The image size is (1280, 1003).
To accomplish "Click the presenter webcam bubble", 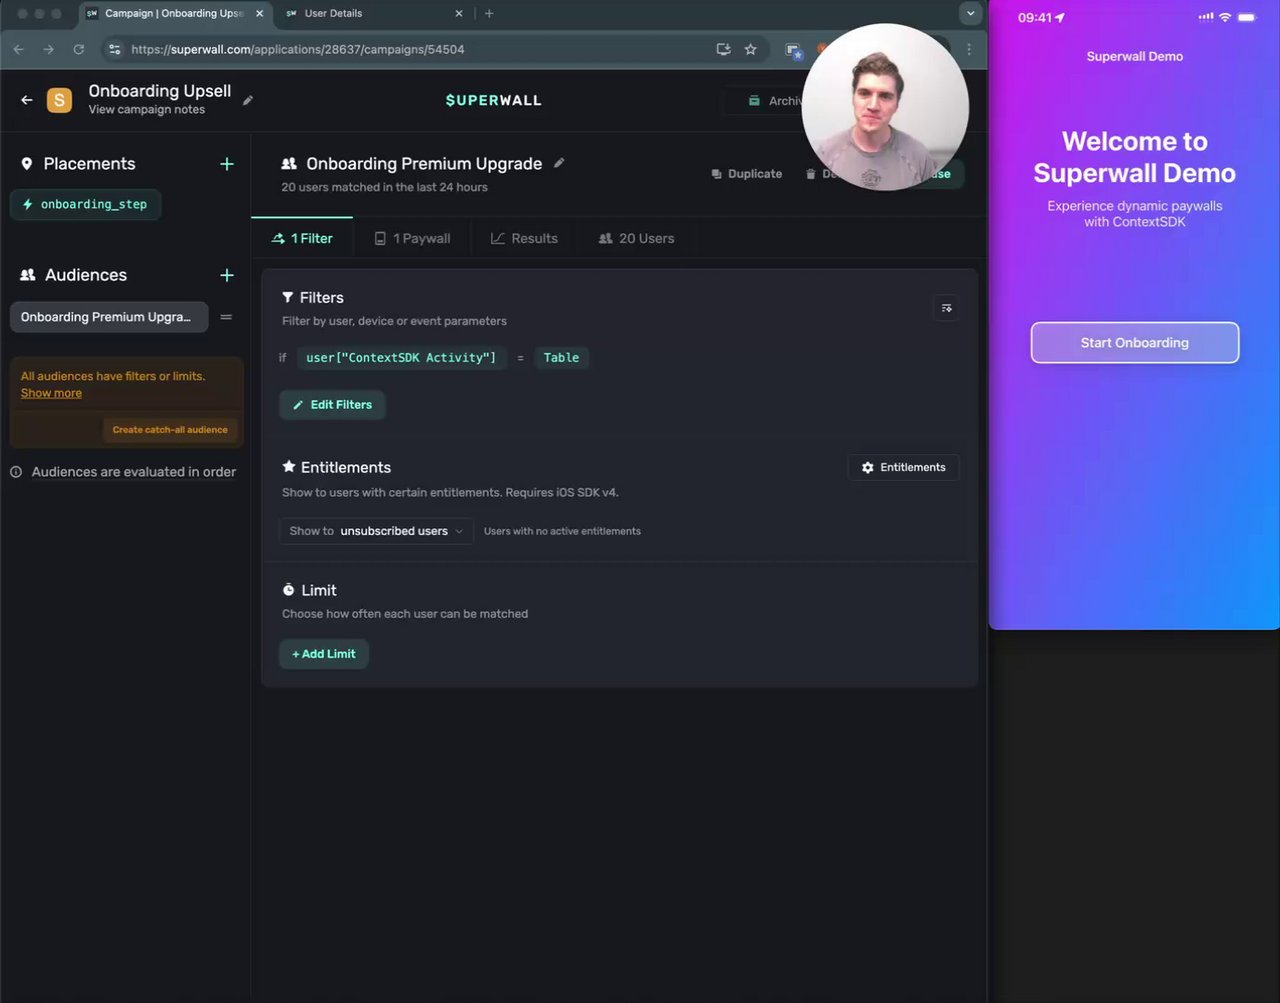I will (885, 107).
